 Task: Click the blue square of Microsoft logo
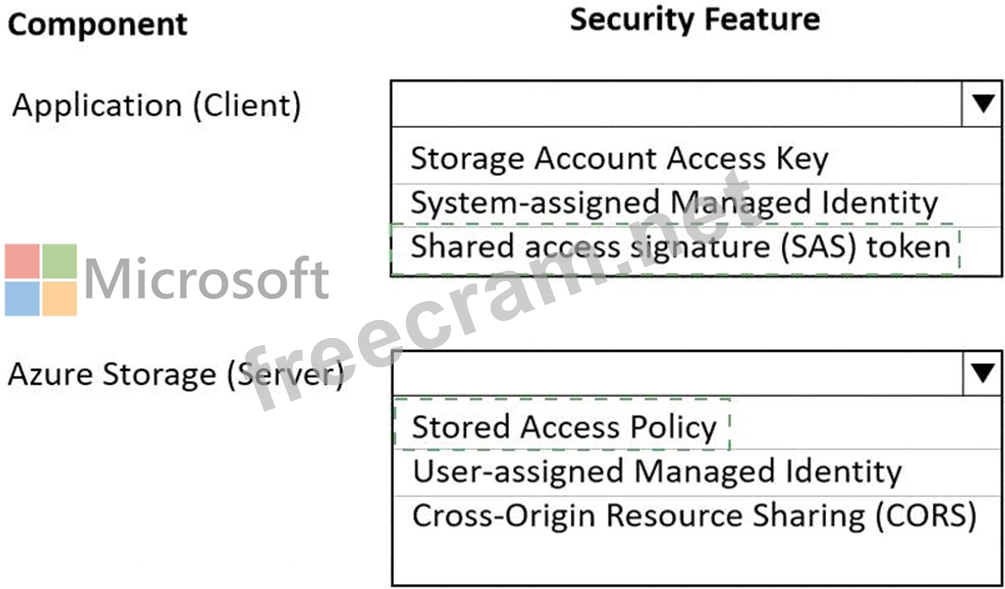point(22,298)
